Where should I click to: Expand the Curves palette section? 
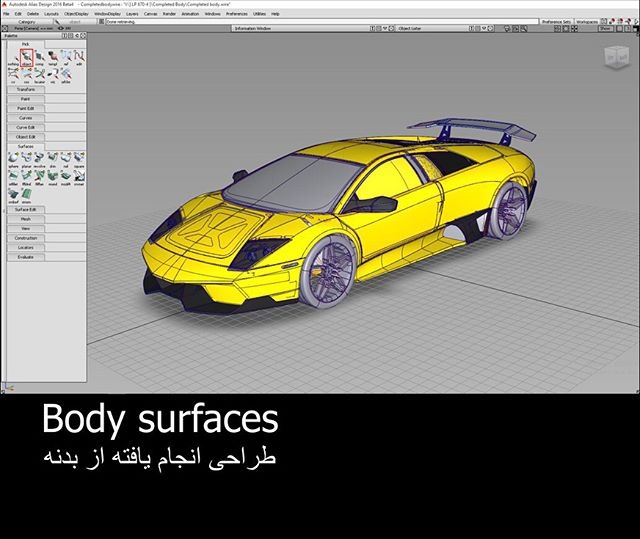(26, 118)
